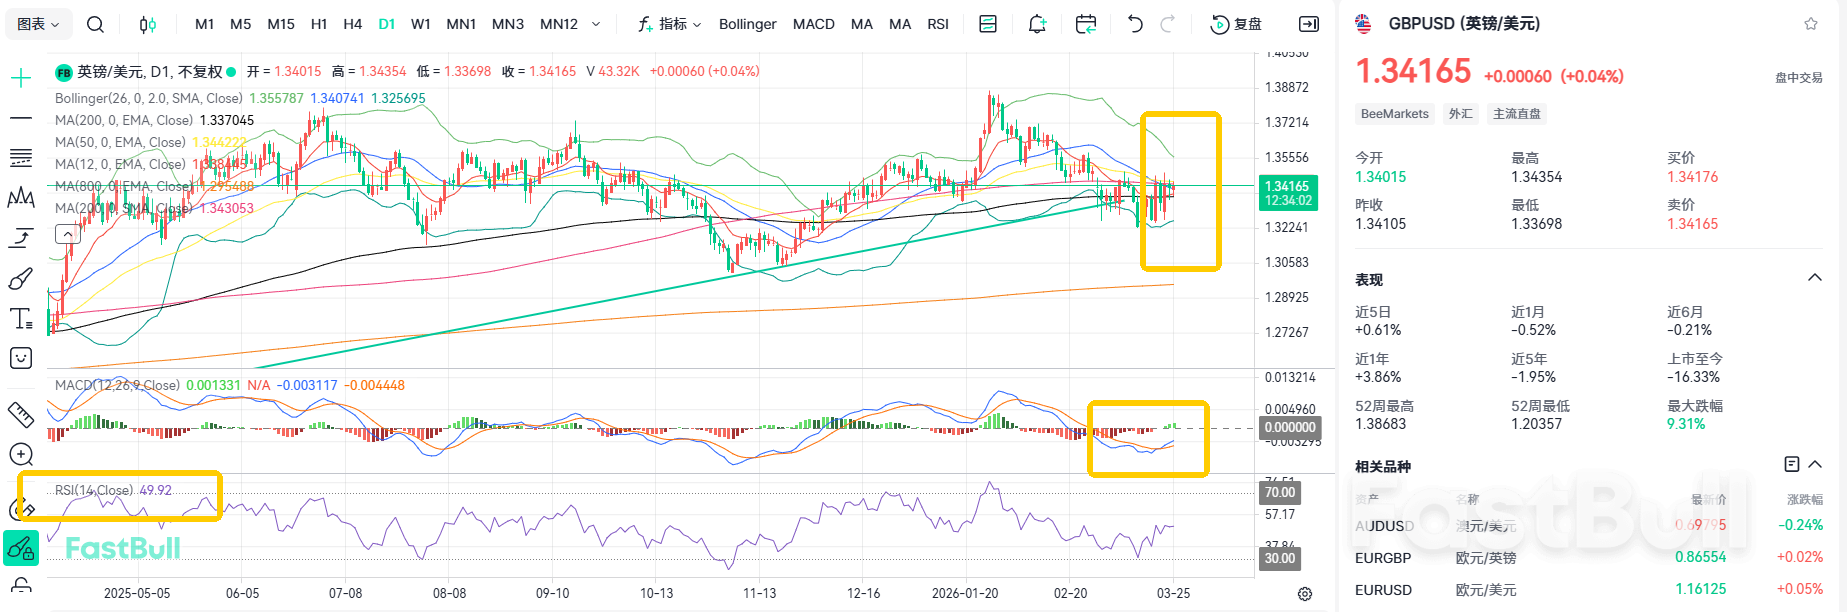Click the MACD 0.000000 axis label

coord(1290,427)
